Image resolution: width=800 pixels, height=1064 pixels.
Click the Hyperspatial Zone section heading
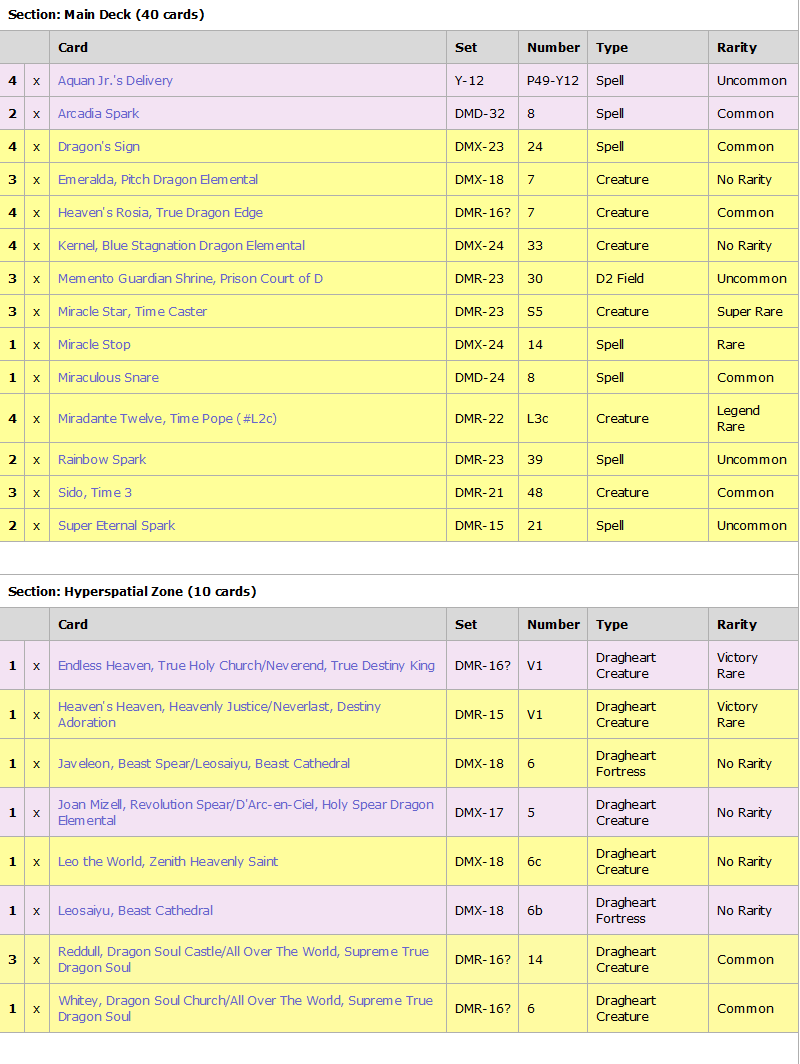(x=132, y=591)
